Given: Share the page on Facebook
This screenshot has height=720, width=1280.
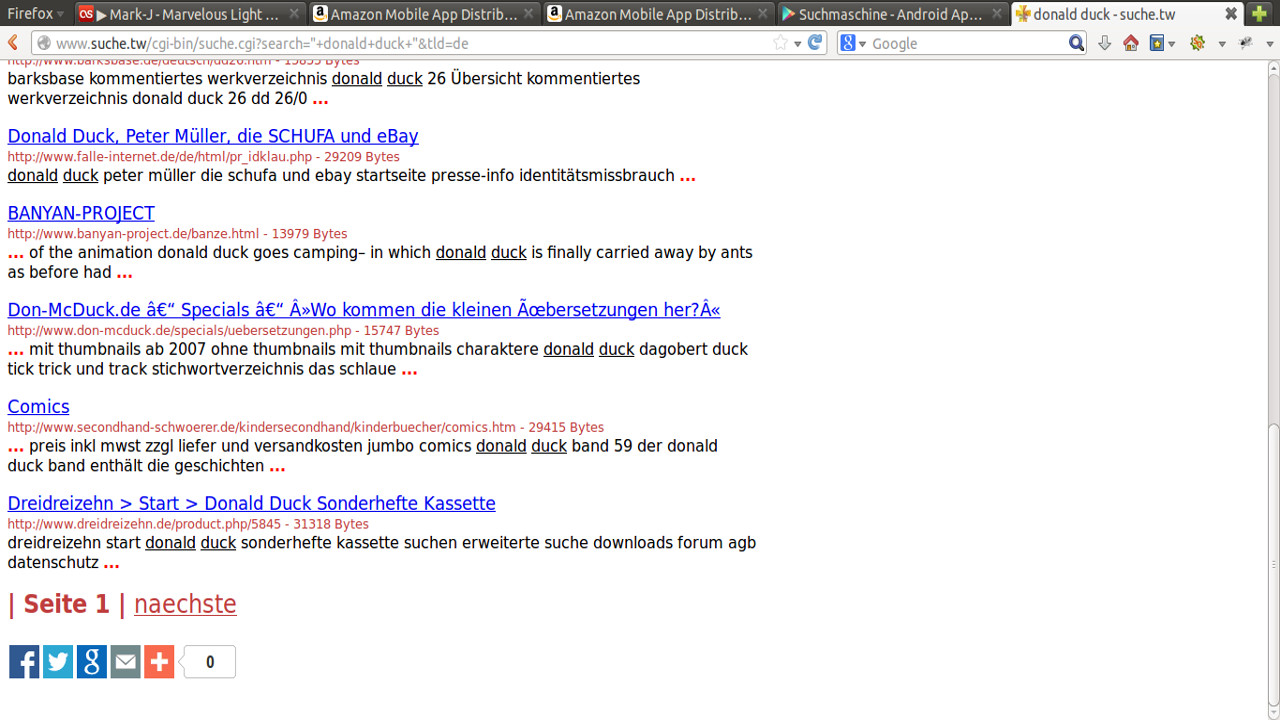Looking at the screenshot, I should pyautogui.click(x=24, y=662).
